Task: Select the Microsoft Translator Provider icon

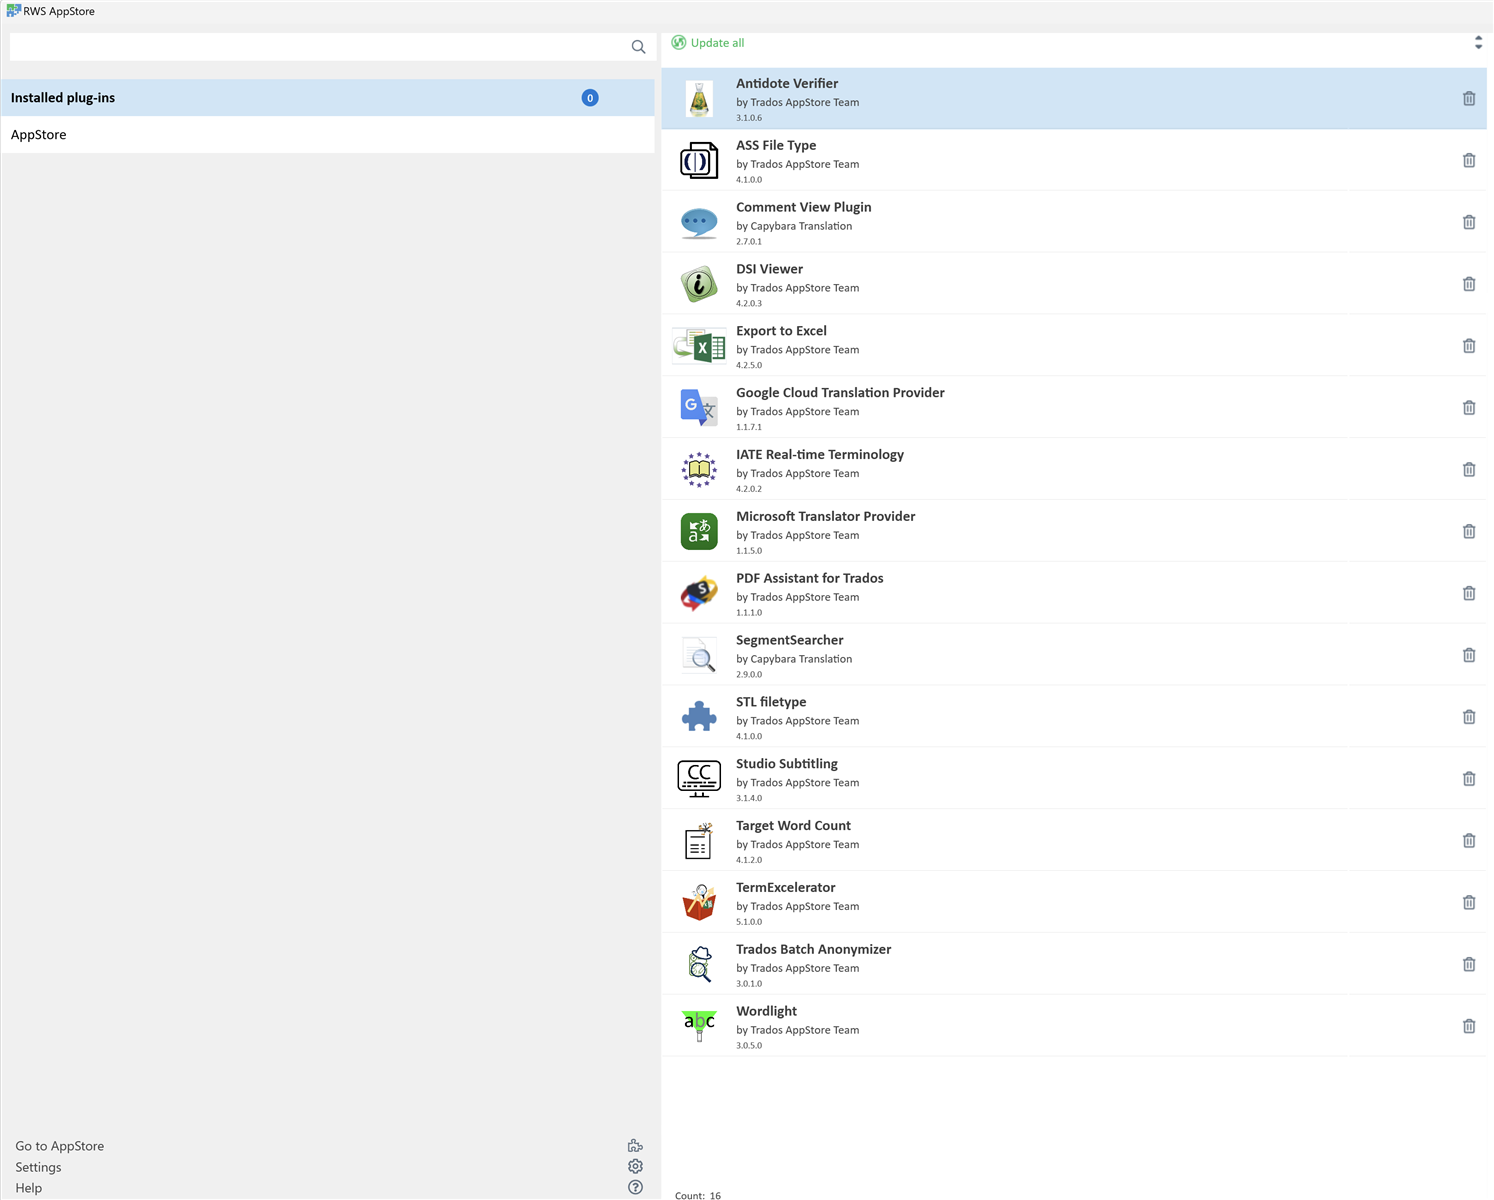Action: point(698,531)
